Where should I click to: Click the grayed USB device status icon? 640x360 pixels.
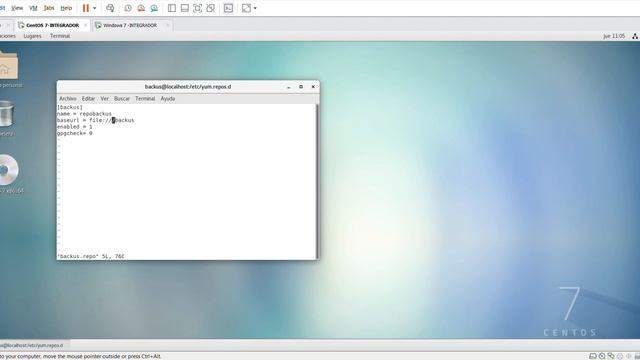coord(620,356)
